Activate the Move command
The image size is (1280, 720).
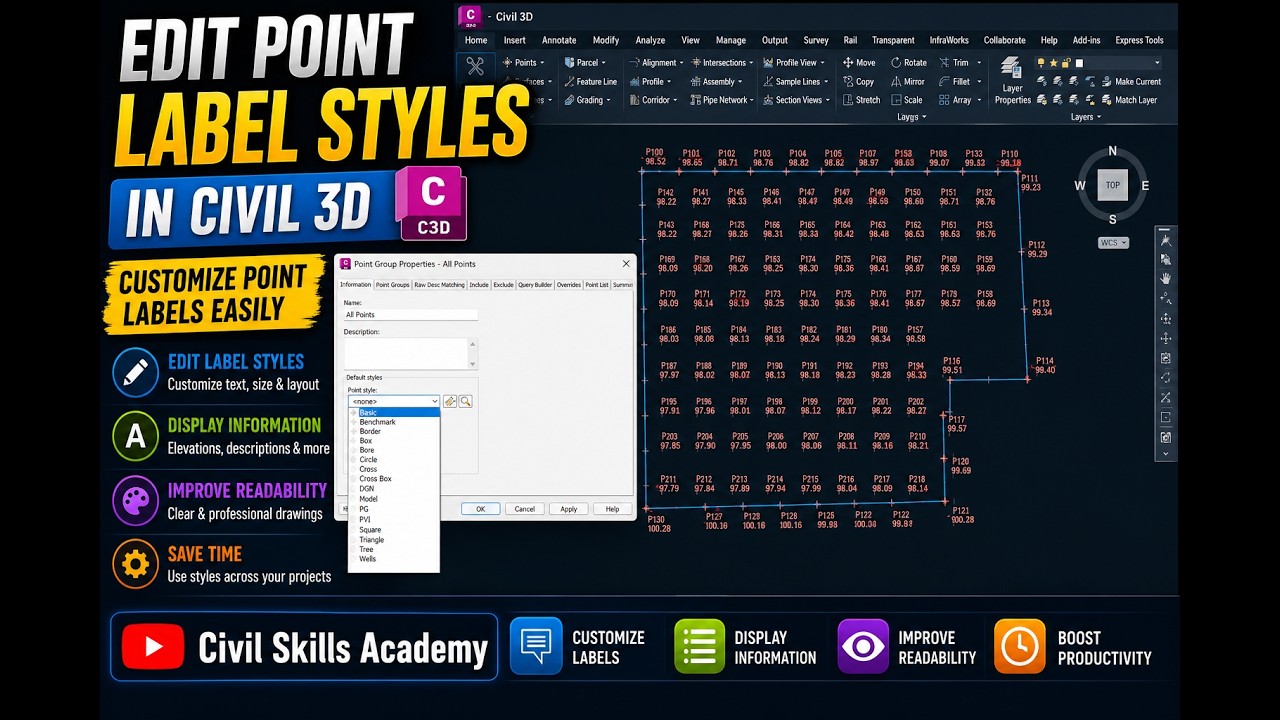[x=858, y=63]
